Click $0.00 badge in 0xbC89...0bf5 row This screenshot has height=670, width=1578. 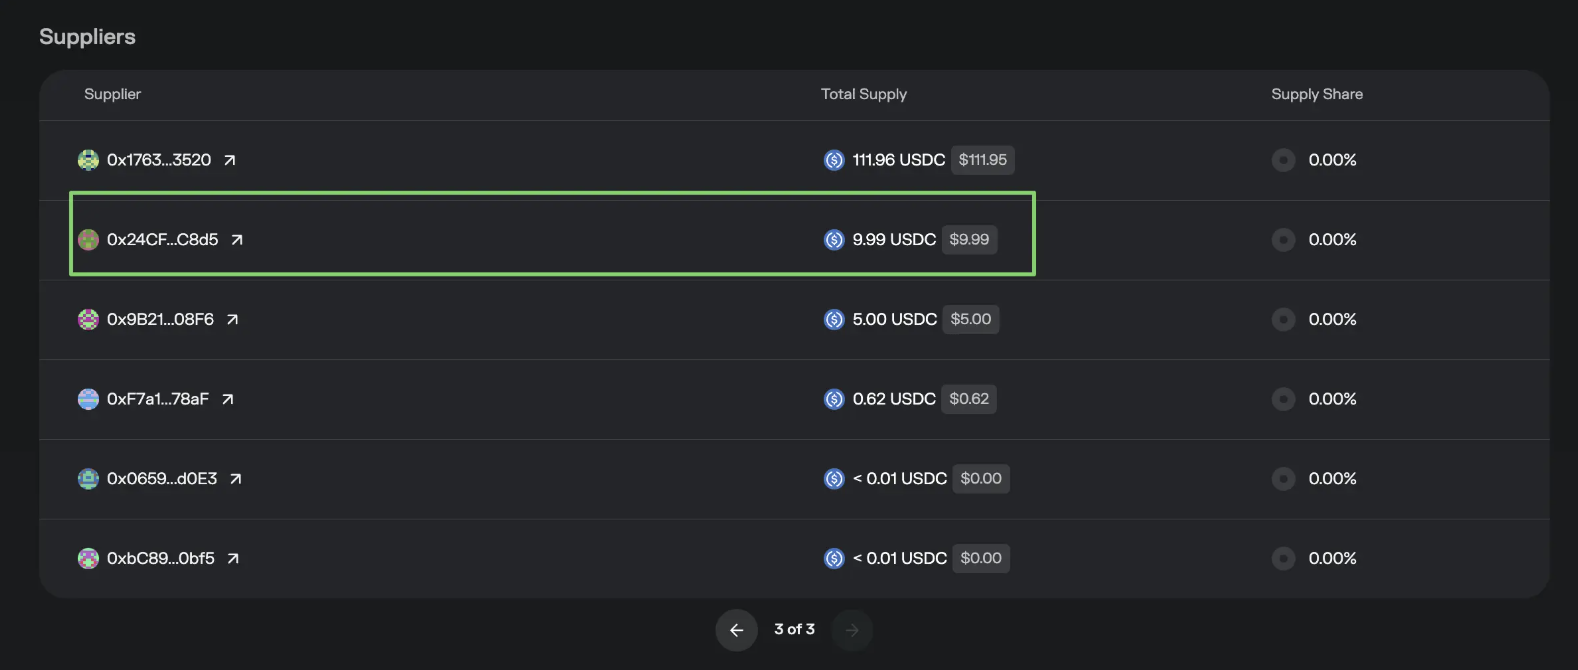(x=981, y=559)
